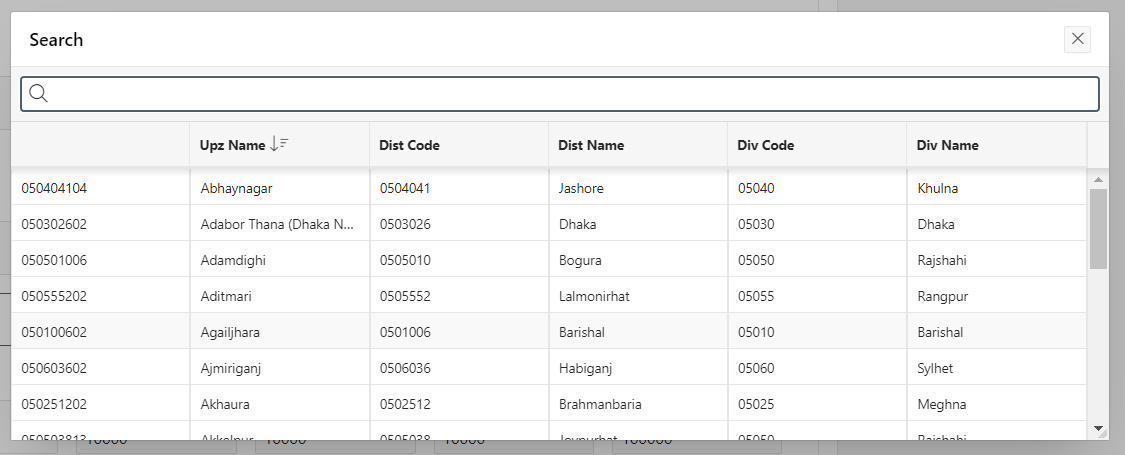This screenshot has height=455, width=1125.
Task: Click the Div Code column header
Action: pos(766,145)
